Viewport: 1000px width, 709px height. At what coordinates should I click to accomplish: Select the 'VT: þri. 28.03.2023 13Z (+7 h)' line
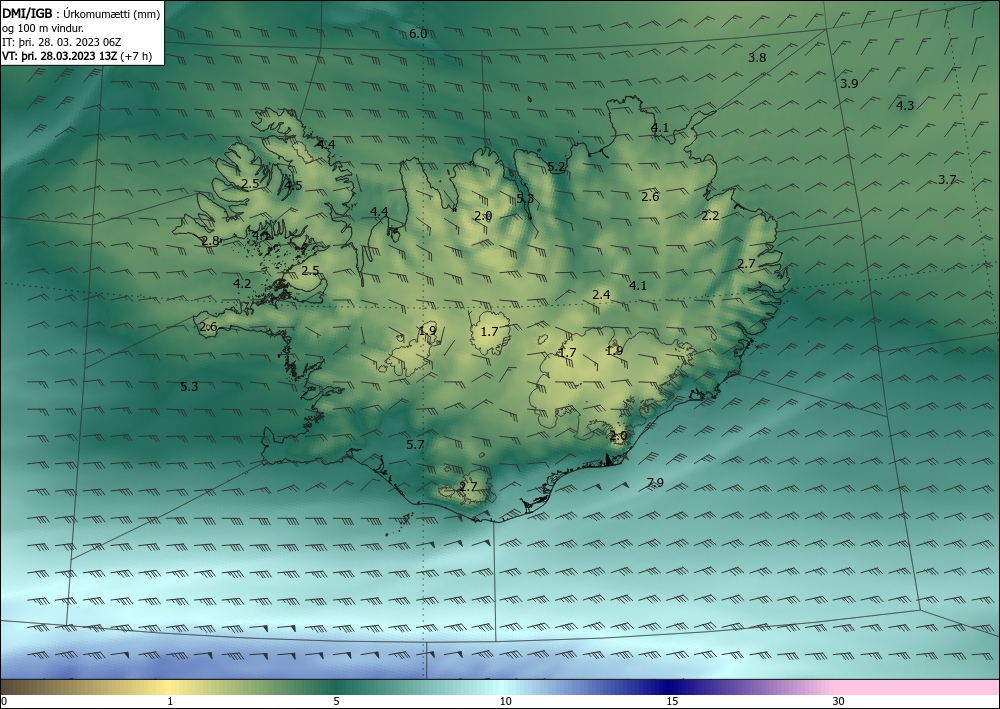tap(77, 56)
